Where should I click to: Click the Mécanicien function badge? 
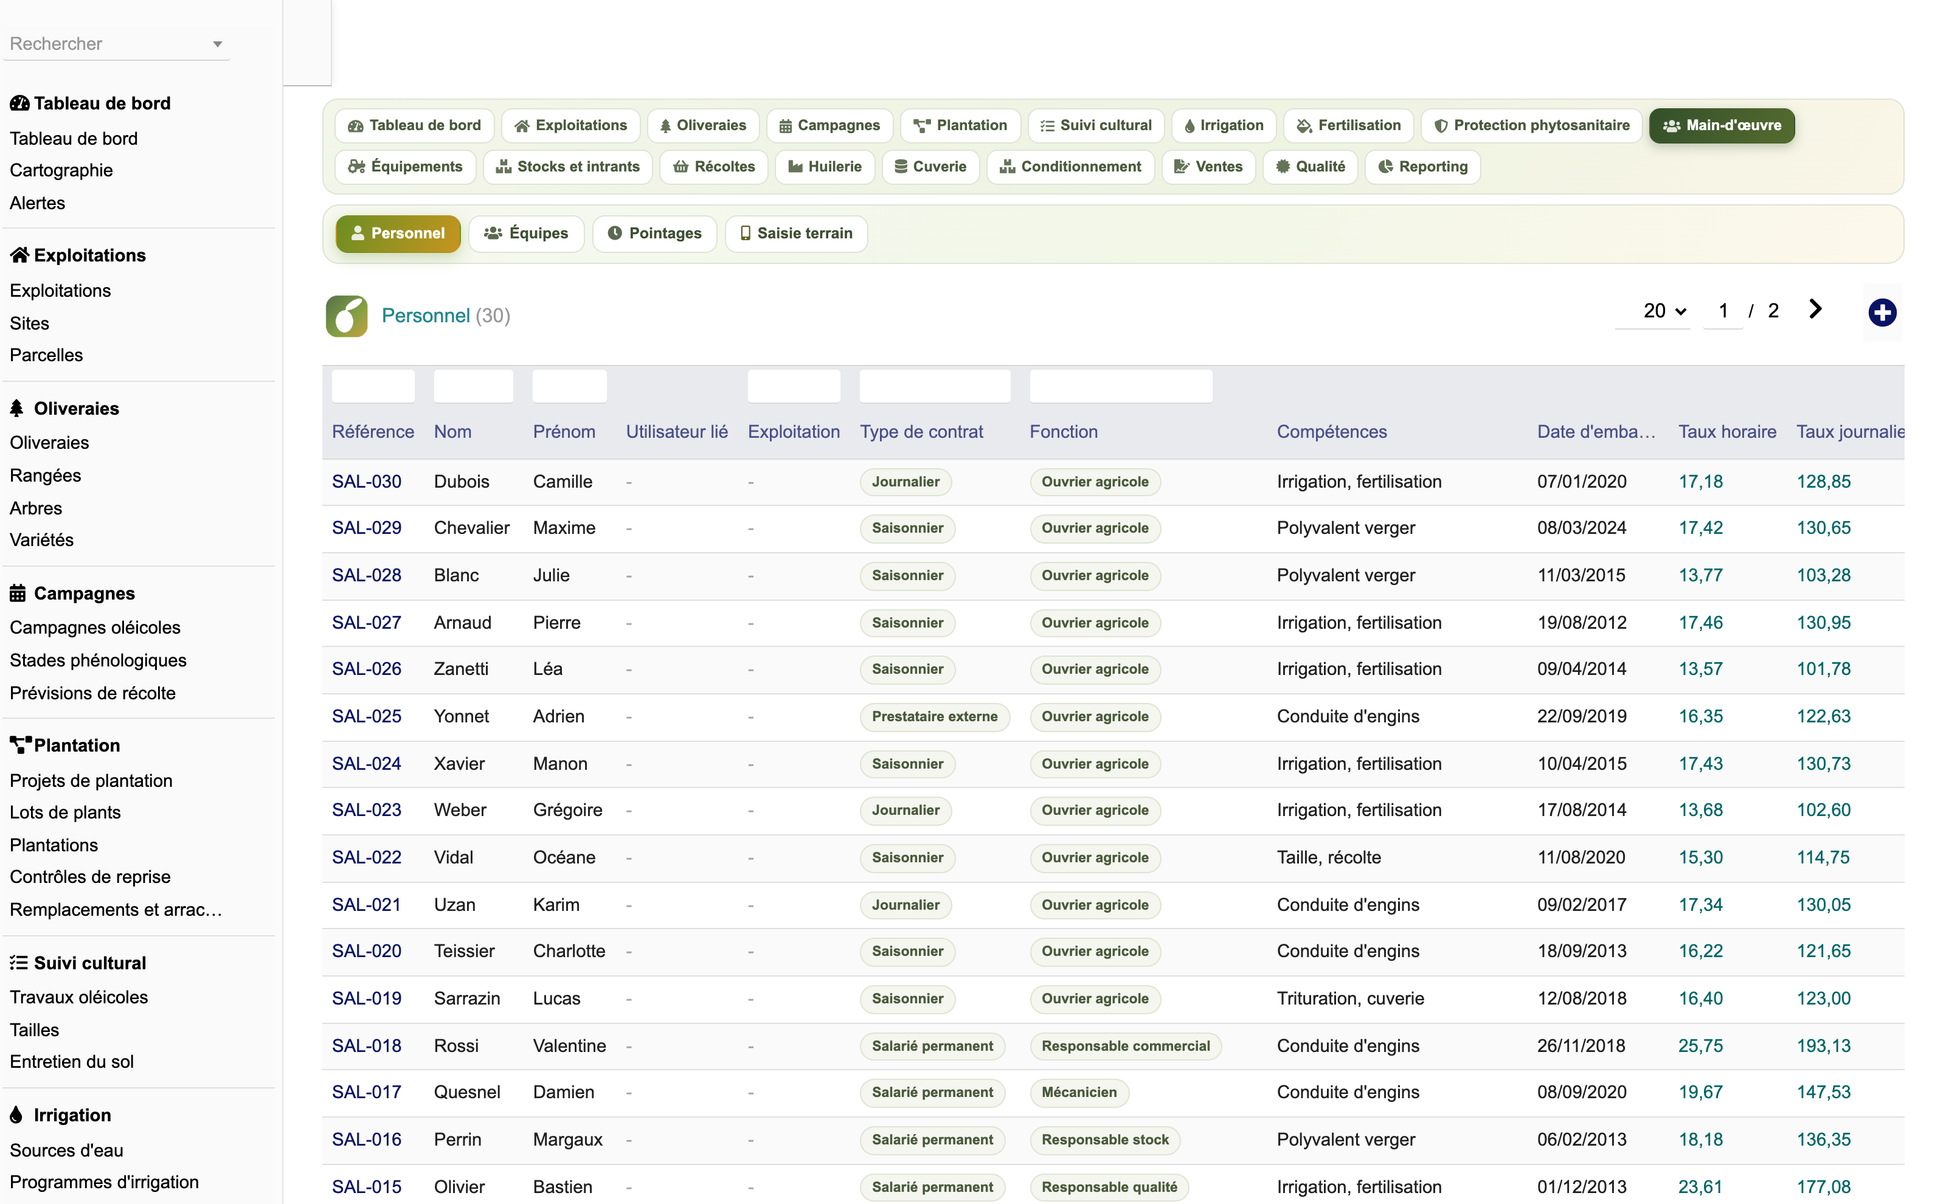pyautogui.click(x=1079, y=1093)
